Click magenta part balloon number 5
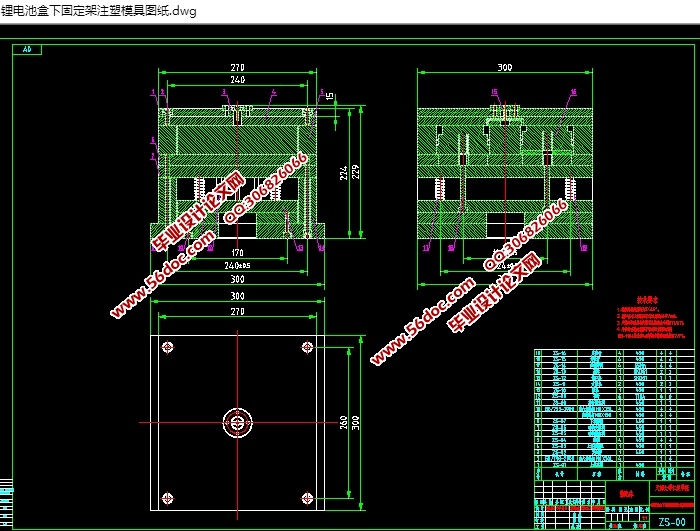This screenshot has height=531, width=700. point(321,92)
